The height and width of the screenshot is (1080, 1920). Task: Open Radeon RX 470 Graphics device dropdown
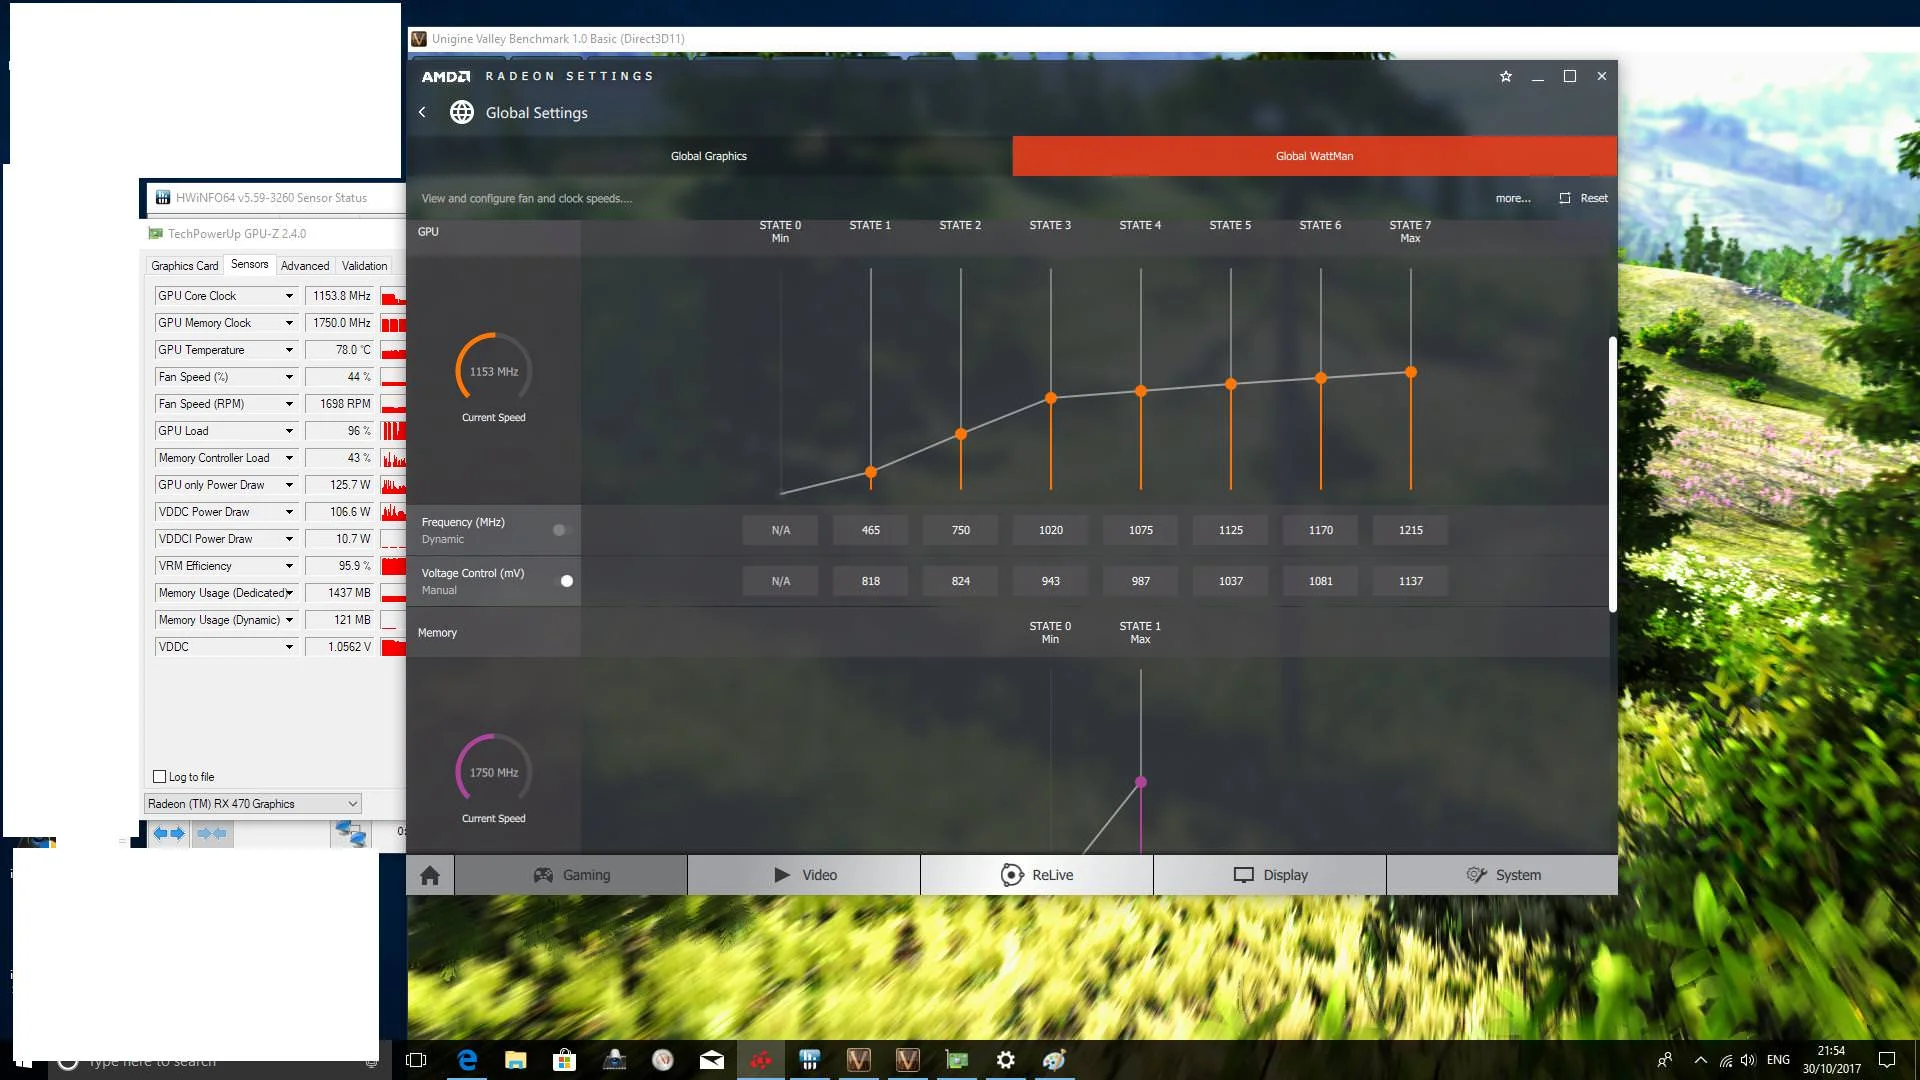[x=252, y=804]
